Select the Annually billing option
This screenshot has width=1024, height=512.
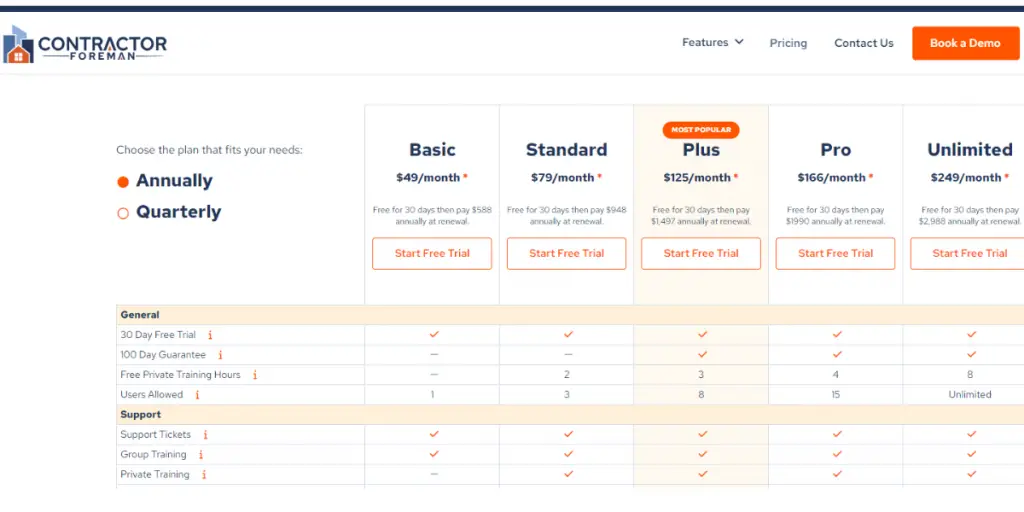pyautogui.click(x=124, y=182)
